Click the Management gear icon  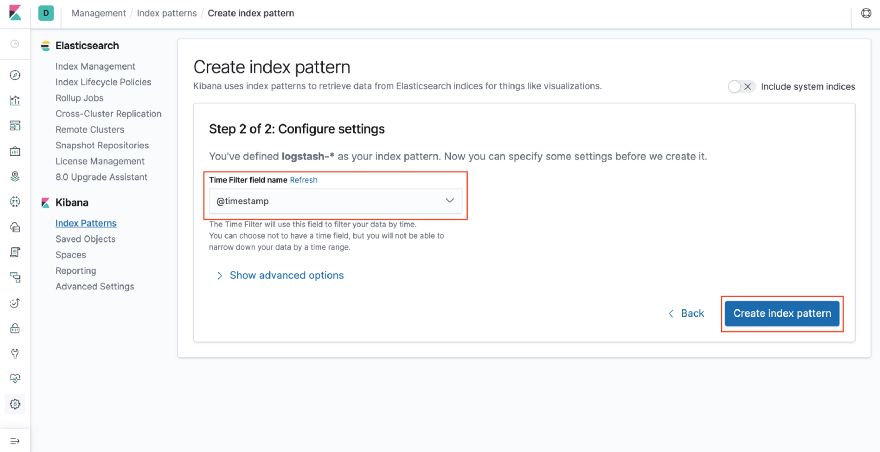point(15,404)
